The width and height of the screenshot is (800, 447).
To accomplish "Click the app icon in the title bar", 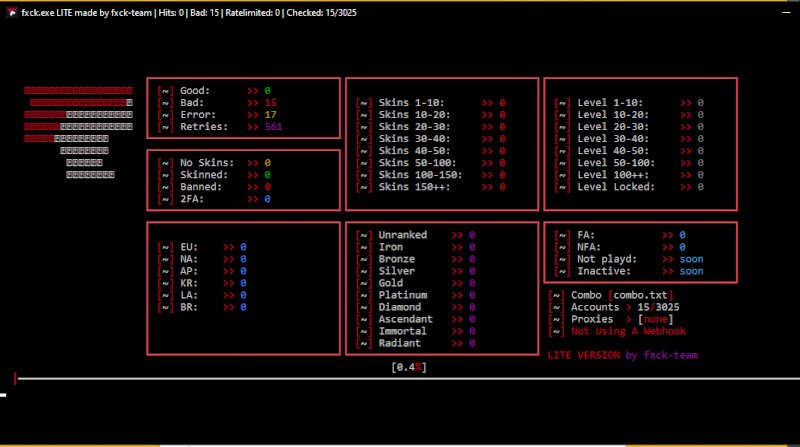I will (x=10, y=11).
